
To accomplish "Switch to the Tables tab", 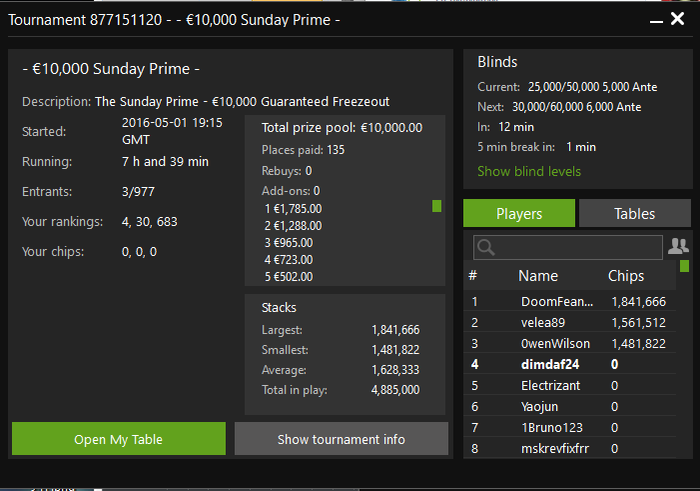I will 634,213.
